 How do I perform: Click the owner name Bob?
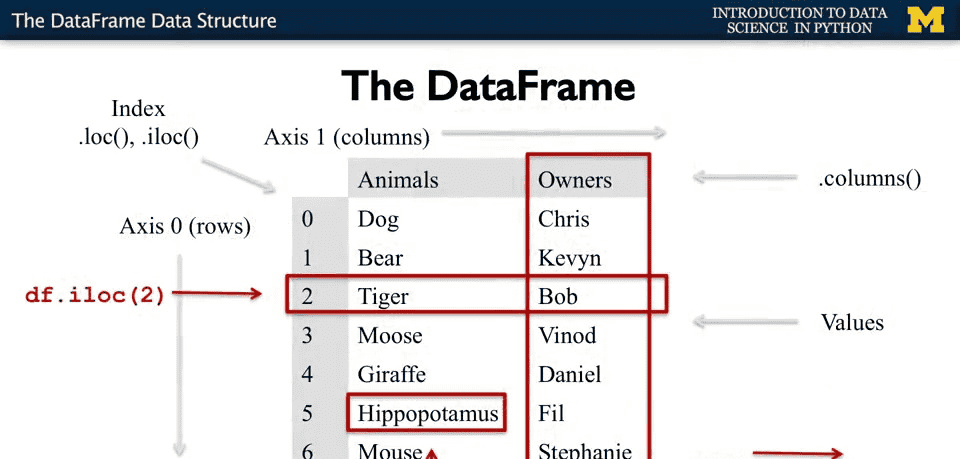click(x=558, y=297)
